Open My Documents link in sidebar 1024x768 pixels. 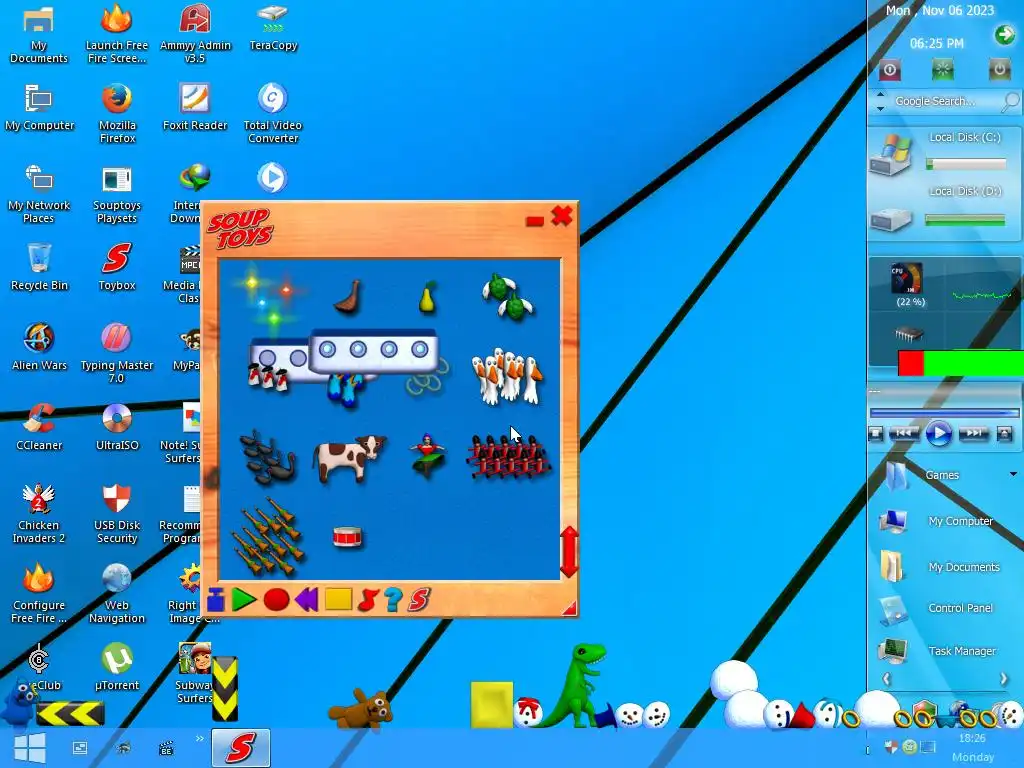(964, 567)
